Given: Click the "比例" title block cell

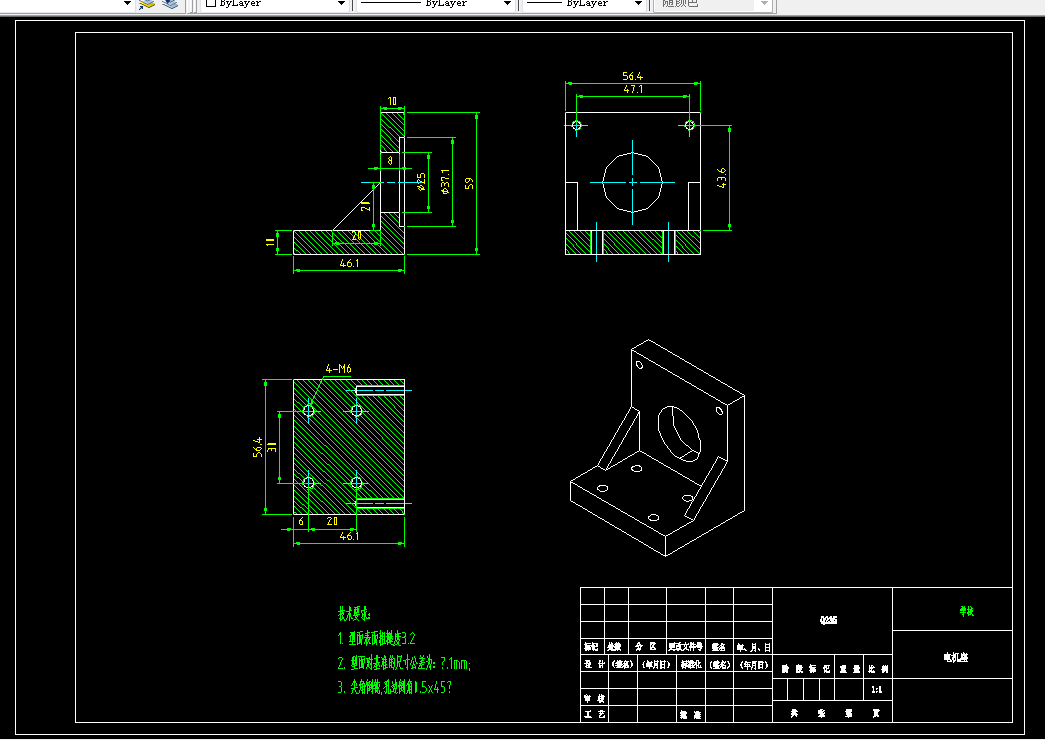Looking at the screenshot, I should [878, 669].
